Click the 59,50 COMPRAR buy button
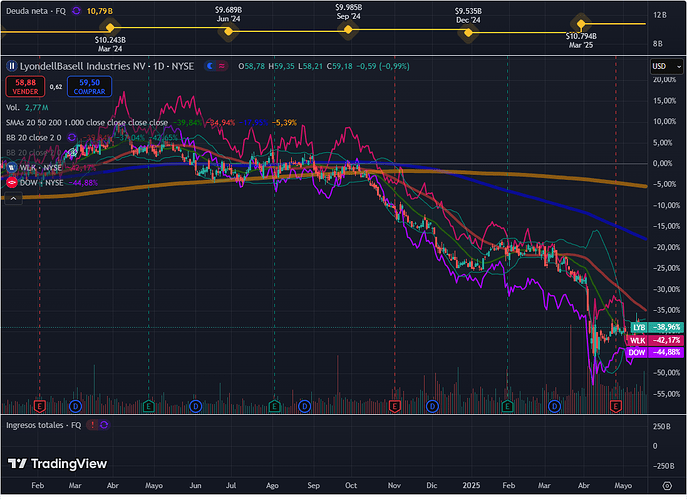Image resolution: width=687 pixels, height=500 pixels. click(89, 86)
